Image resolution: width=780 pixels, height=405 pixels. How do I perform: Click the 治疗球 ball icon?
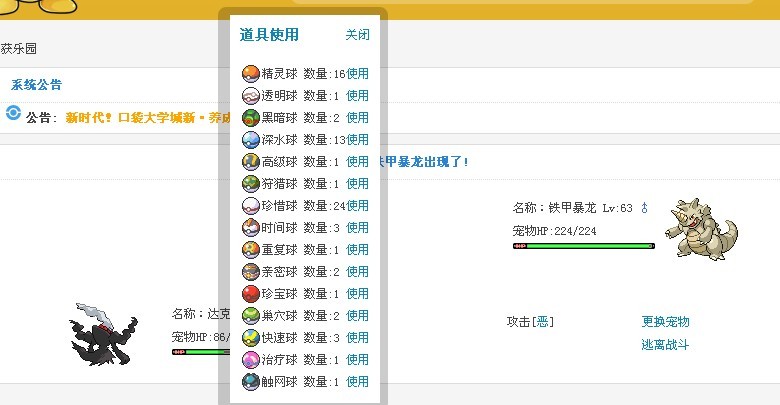251,359
